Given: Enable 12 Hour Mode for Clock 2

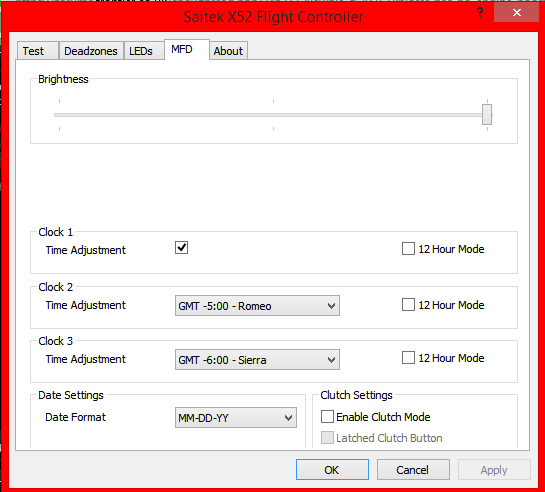Looking at the screenshot, I should tap(408, 305).
